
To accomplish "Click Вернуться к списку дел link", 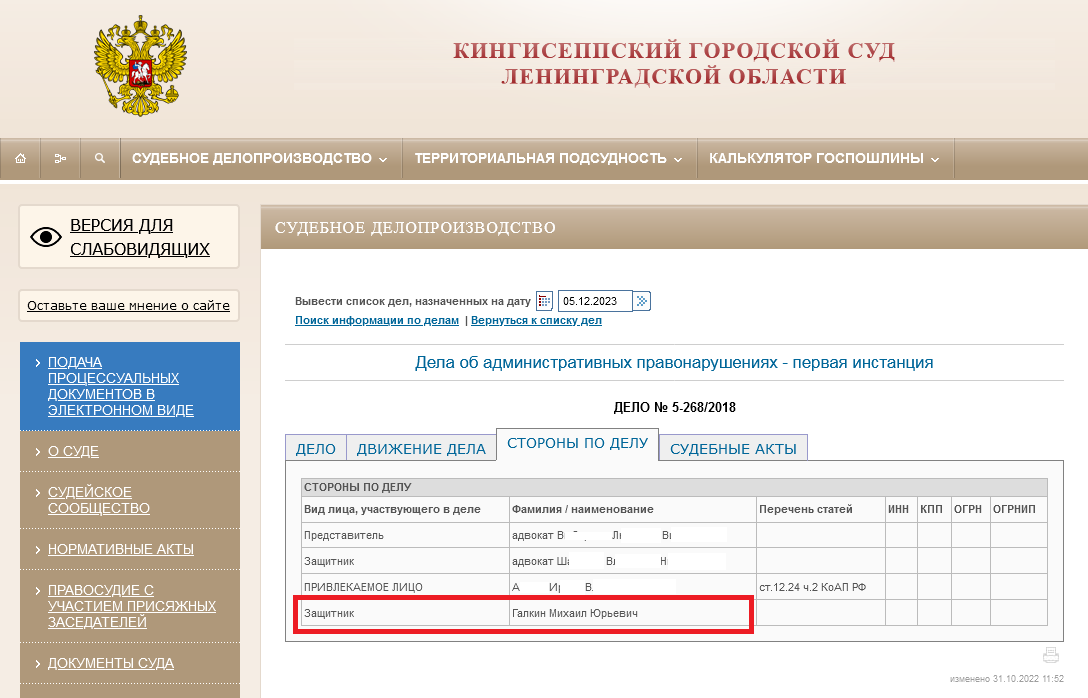I will click(536, 320).
